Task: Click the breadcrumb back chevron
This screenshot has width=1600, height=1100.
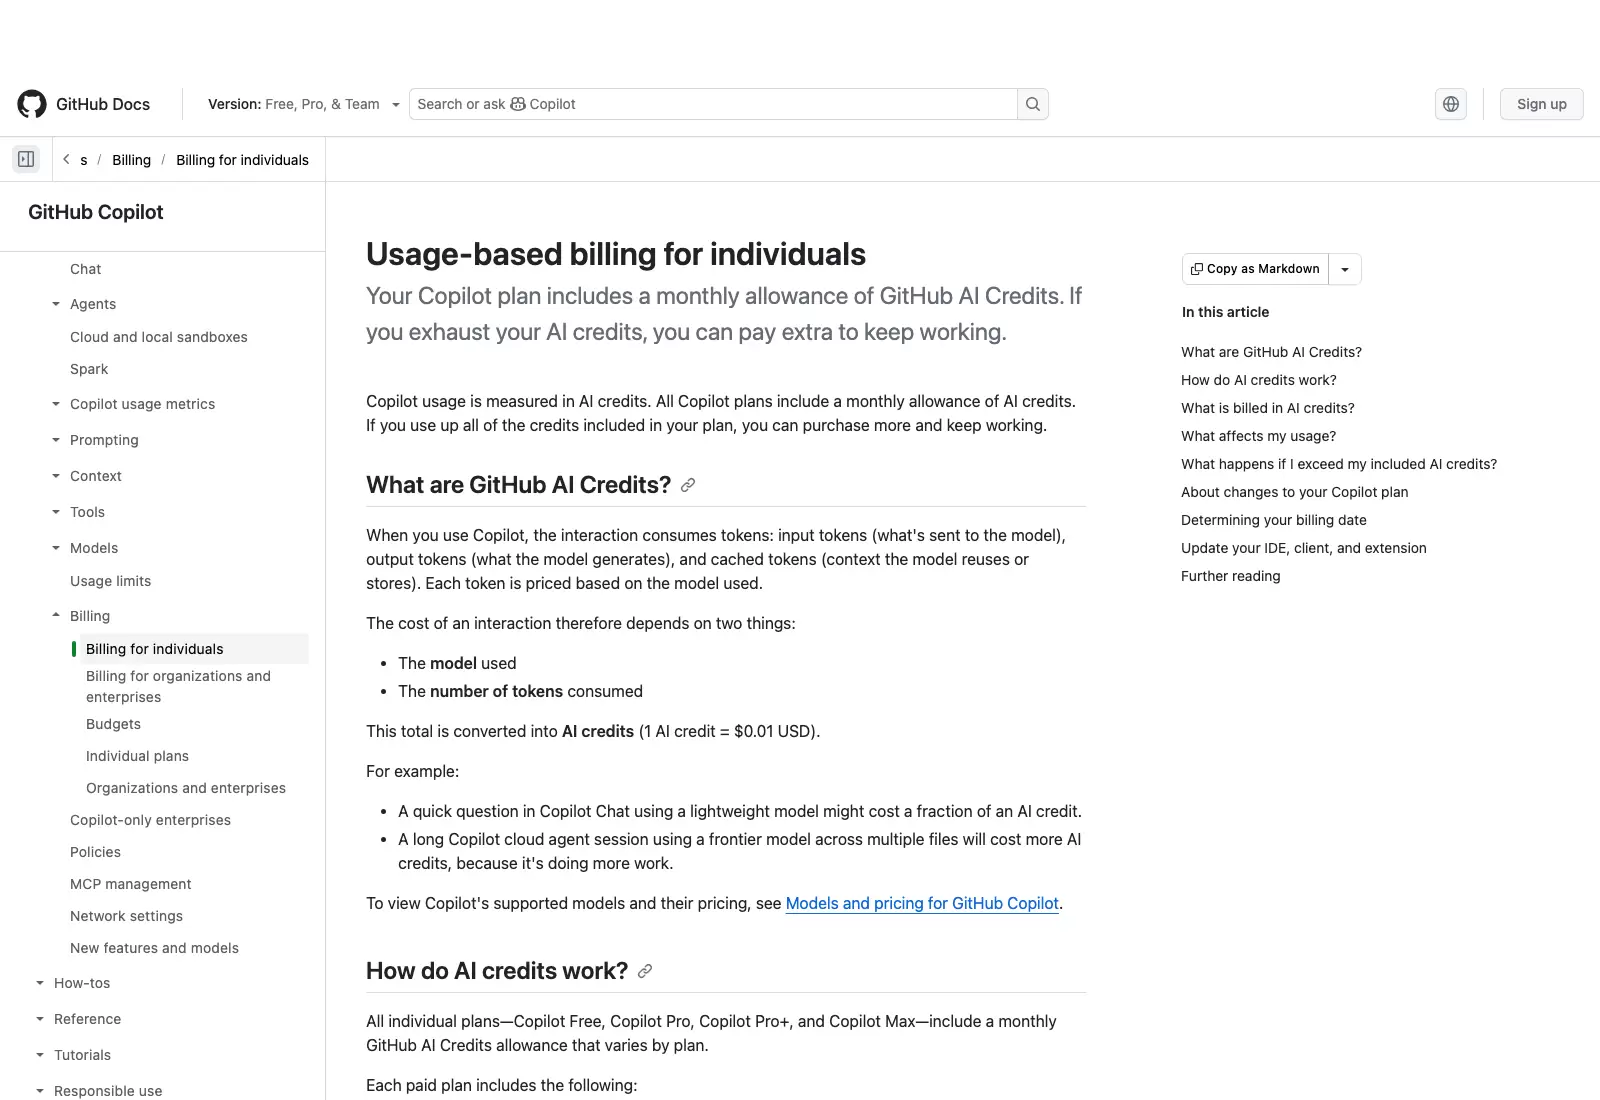Action: point(66,159)
